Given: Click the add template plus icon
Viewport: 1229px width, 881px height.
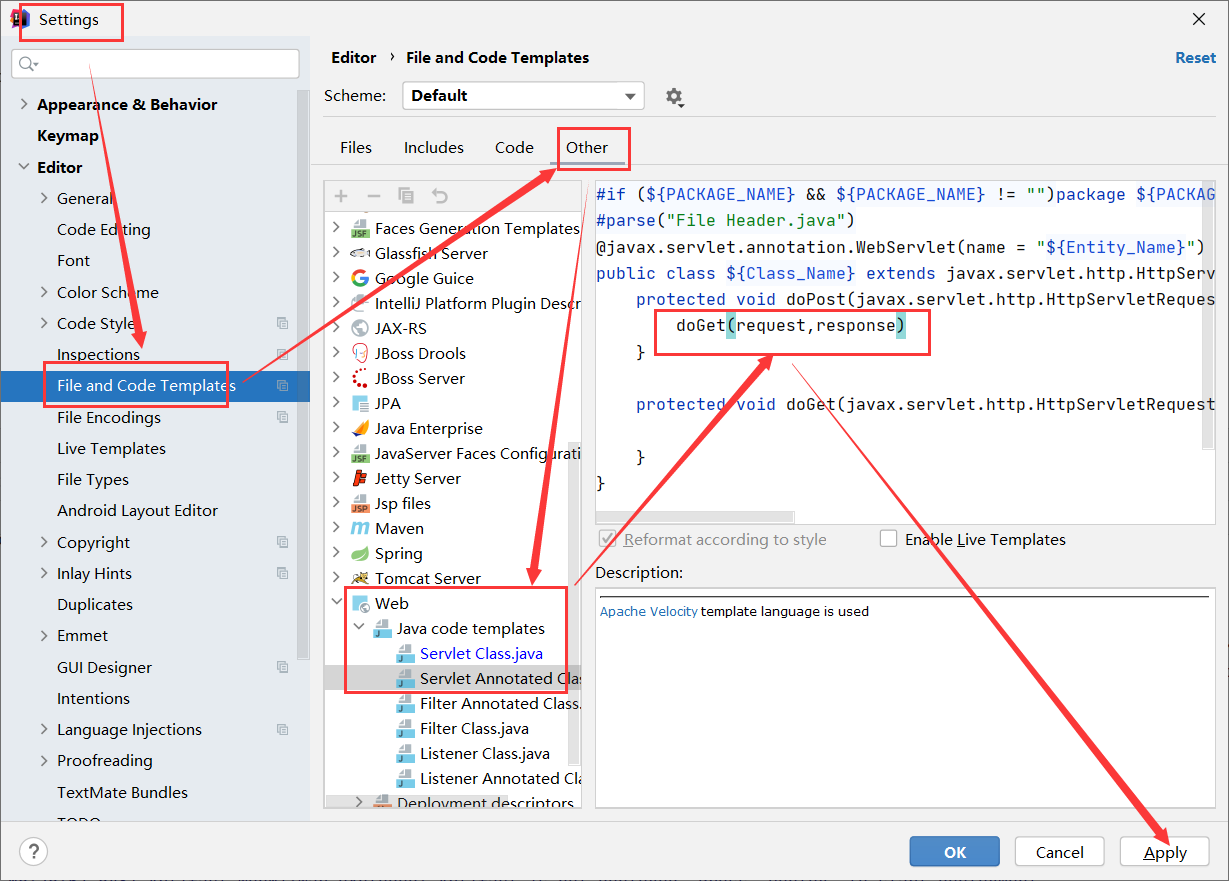Looking at the screenshot, I should click(x=341, y=196).
